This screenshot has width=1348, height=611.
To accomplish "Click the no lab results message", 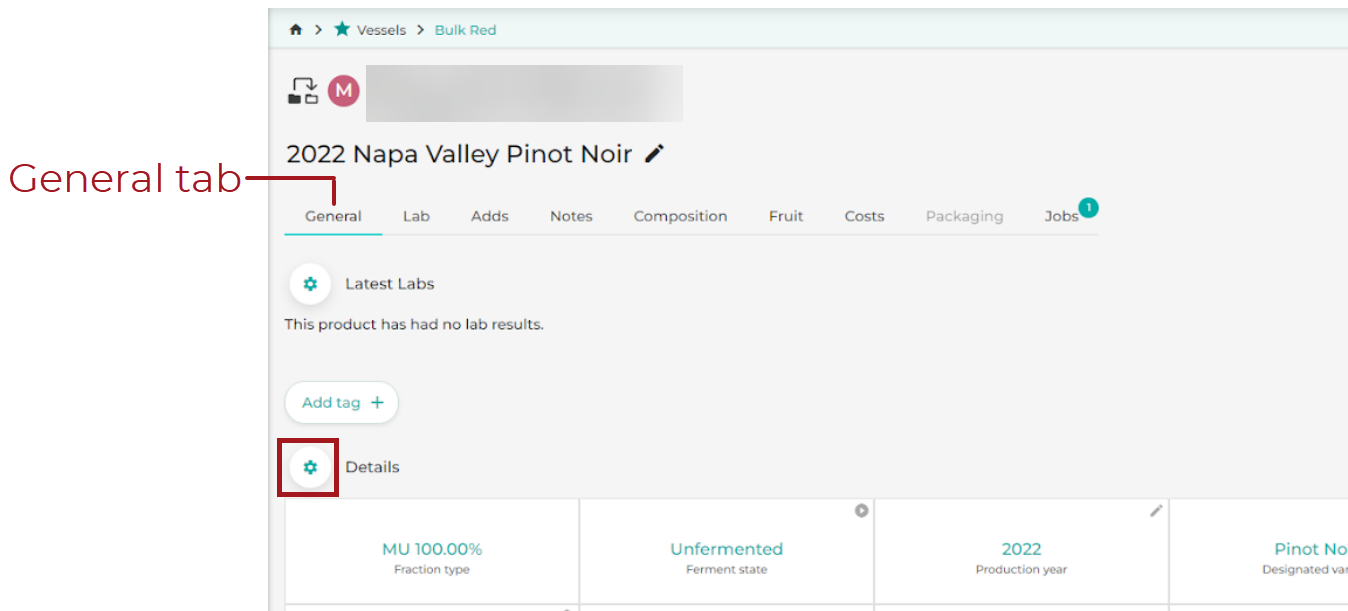I will (x=414, y=324).
